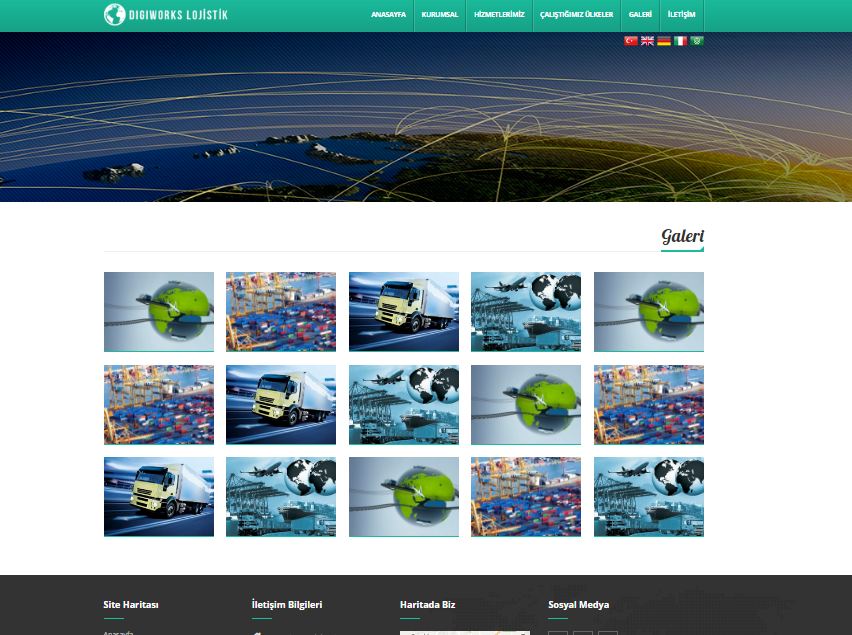Open the ANASAYFA menu item

click(388, 15)
